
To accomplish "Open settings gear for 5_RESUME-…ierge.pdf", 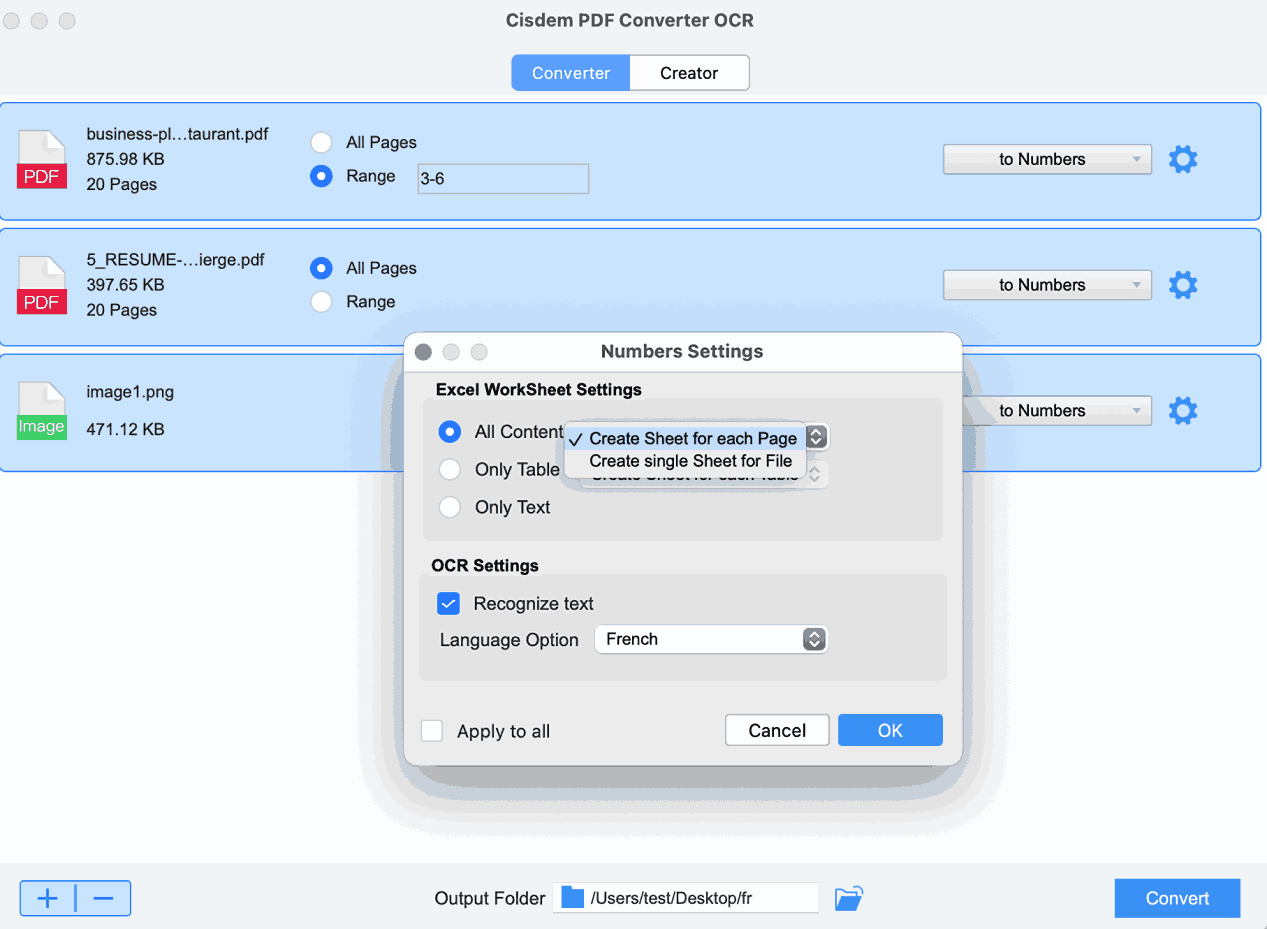I will click(1183, 285).
